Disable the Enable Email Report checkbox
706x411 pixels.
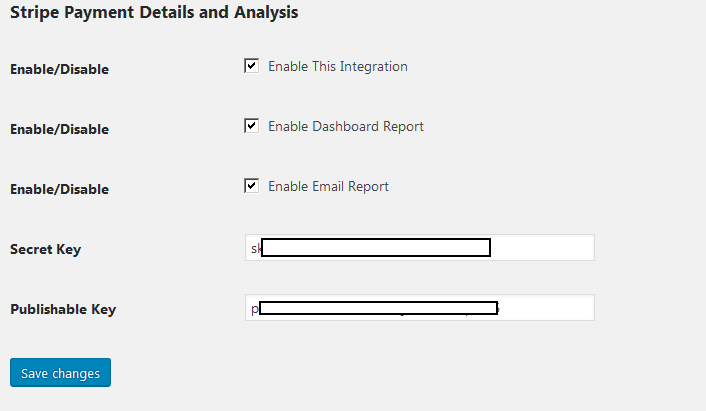click(x=251, y=186)
